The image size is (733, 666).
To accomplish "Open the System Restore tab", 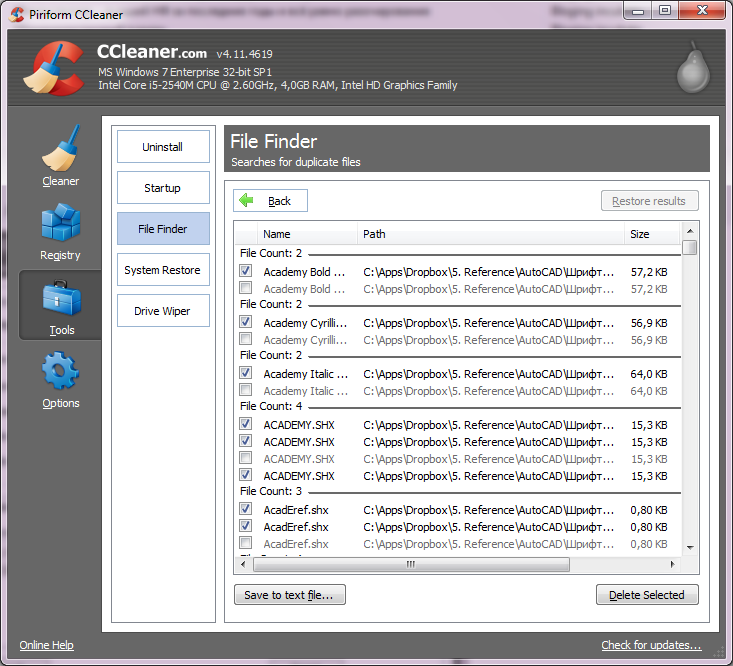I will pyautogui.click(x=163, y=270).
